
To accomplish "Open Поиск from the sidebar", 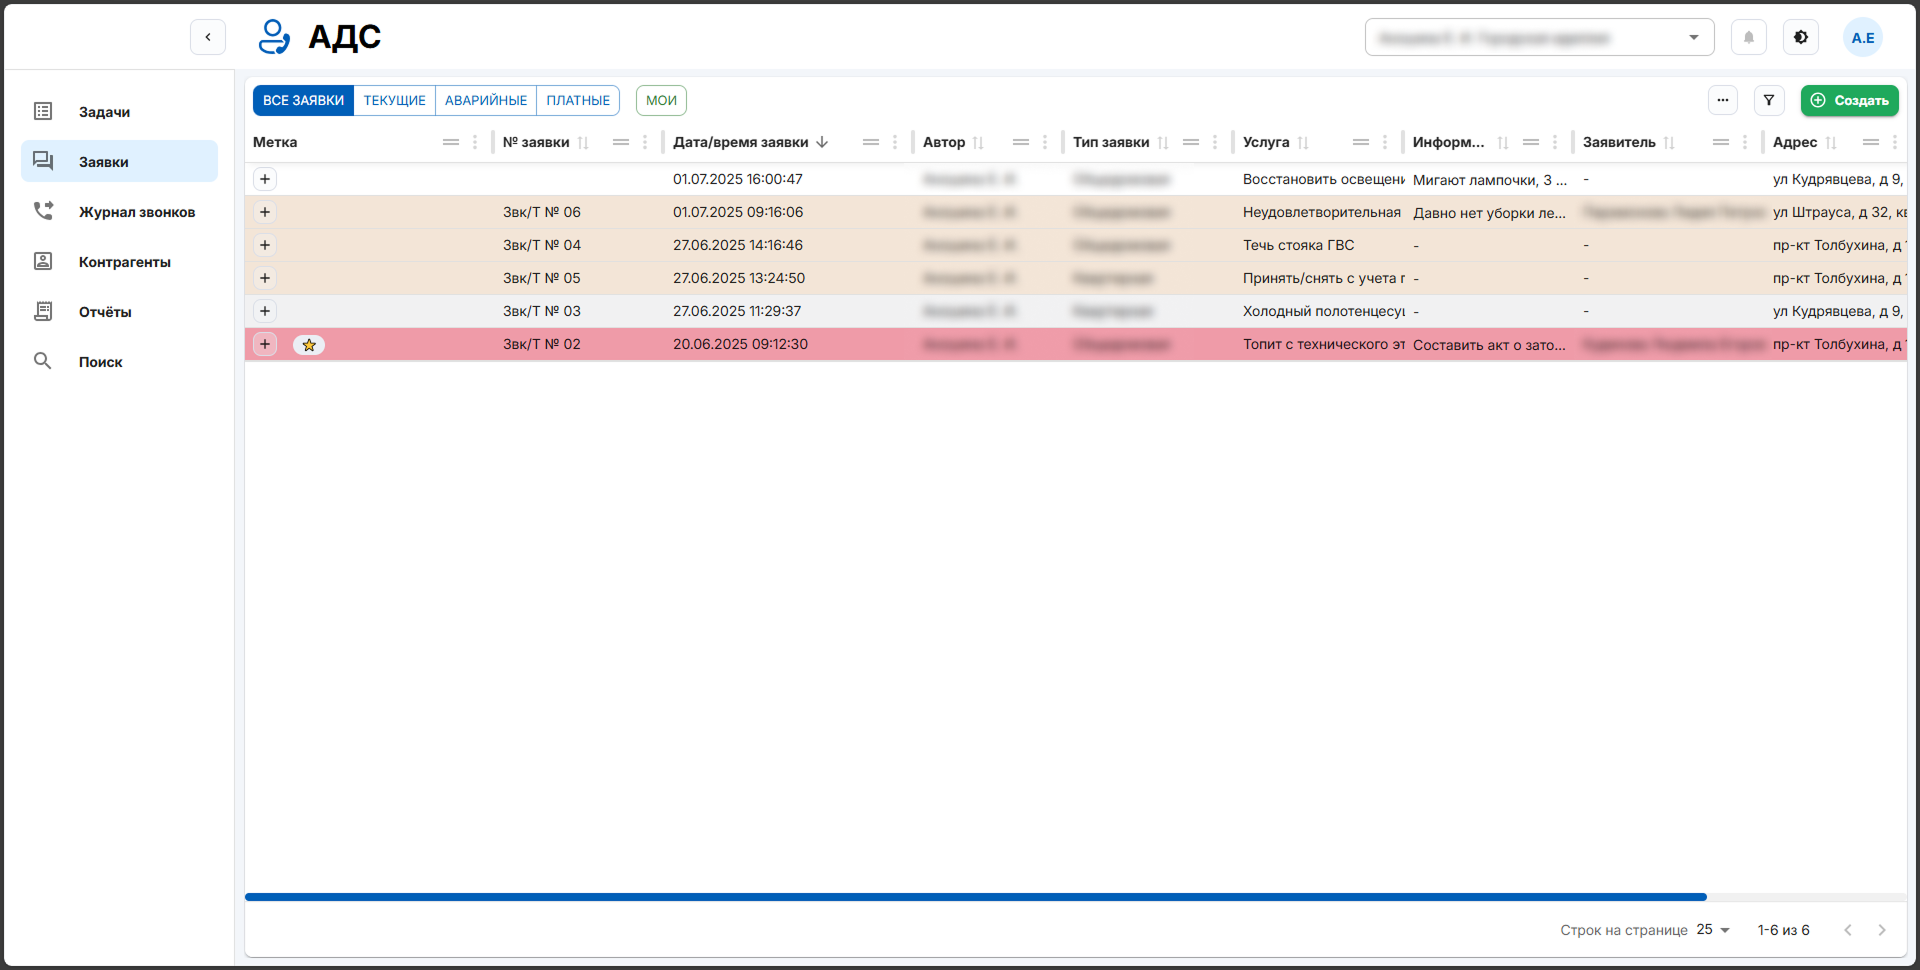I will click(x=100, y=362).
